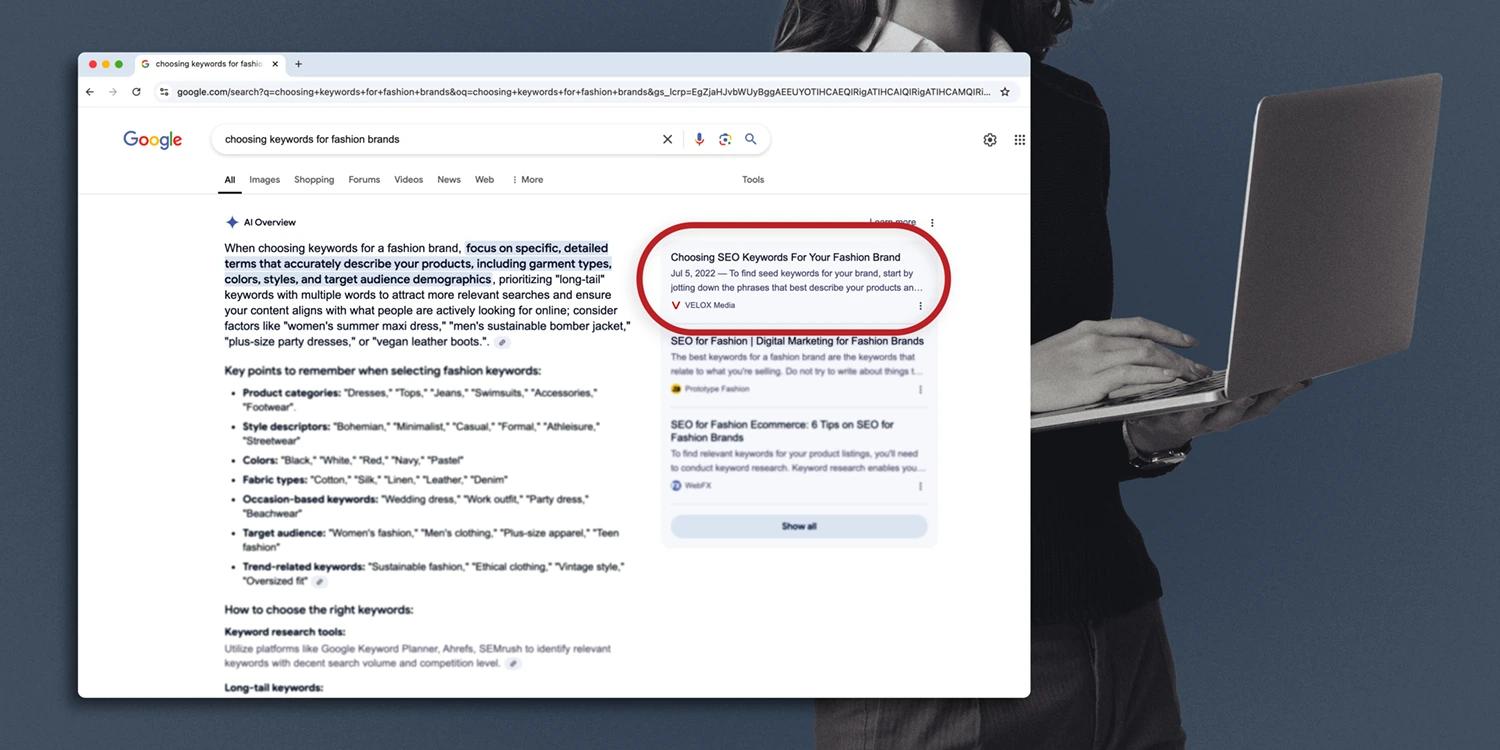The height and width of the screenshot is (750, 1500).
Task: Switch to the Shopping tab
Action: (x=314, y=180)
